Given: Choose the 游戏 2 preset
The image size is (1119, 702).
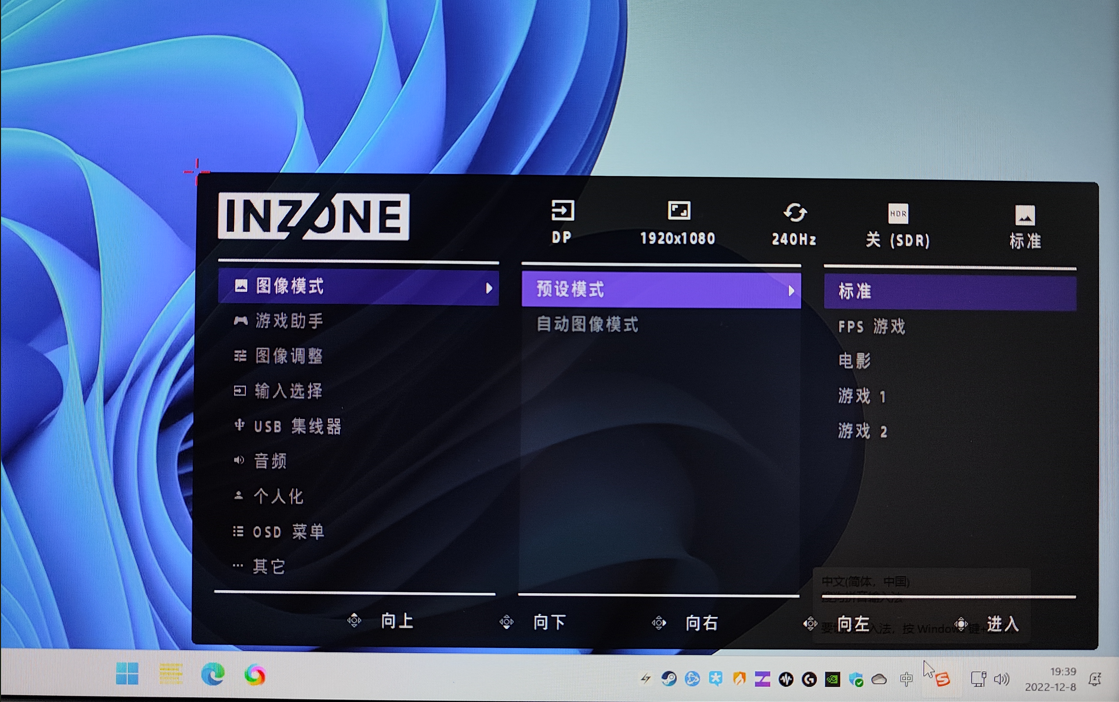Looking at the screenshot, I should (x=863, y=432).
